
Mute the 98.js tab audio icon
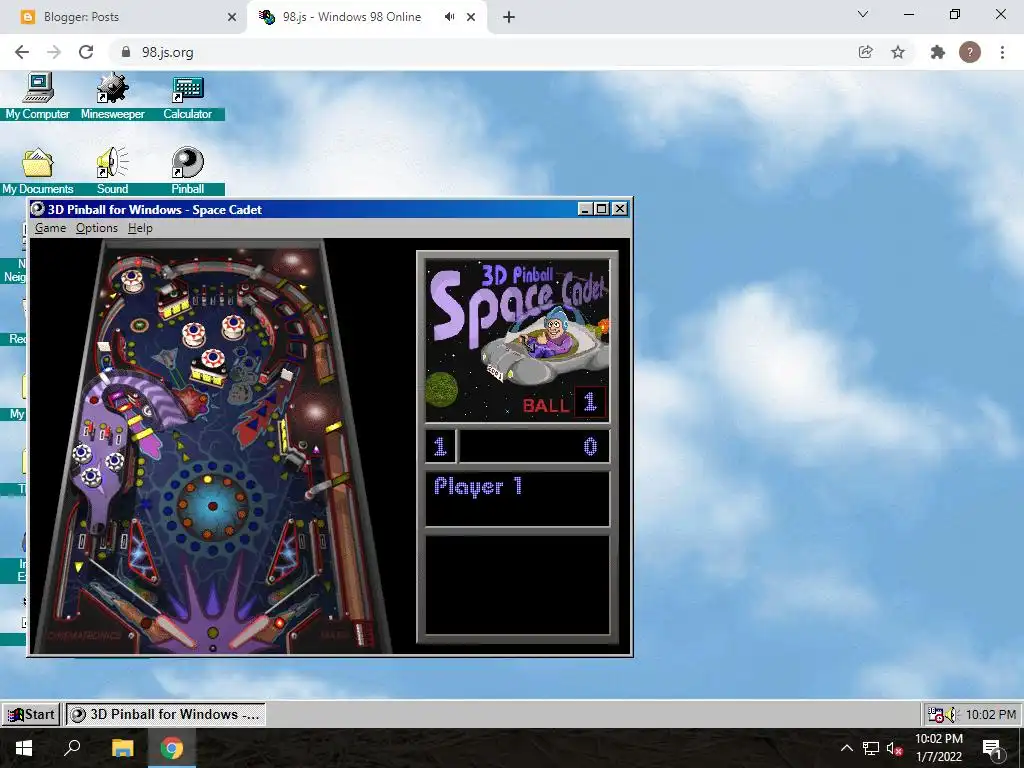(449, 17)
